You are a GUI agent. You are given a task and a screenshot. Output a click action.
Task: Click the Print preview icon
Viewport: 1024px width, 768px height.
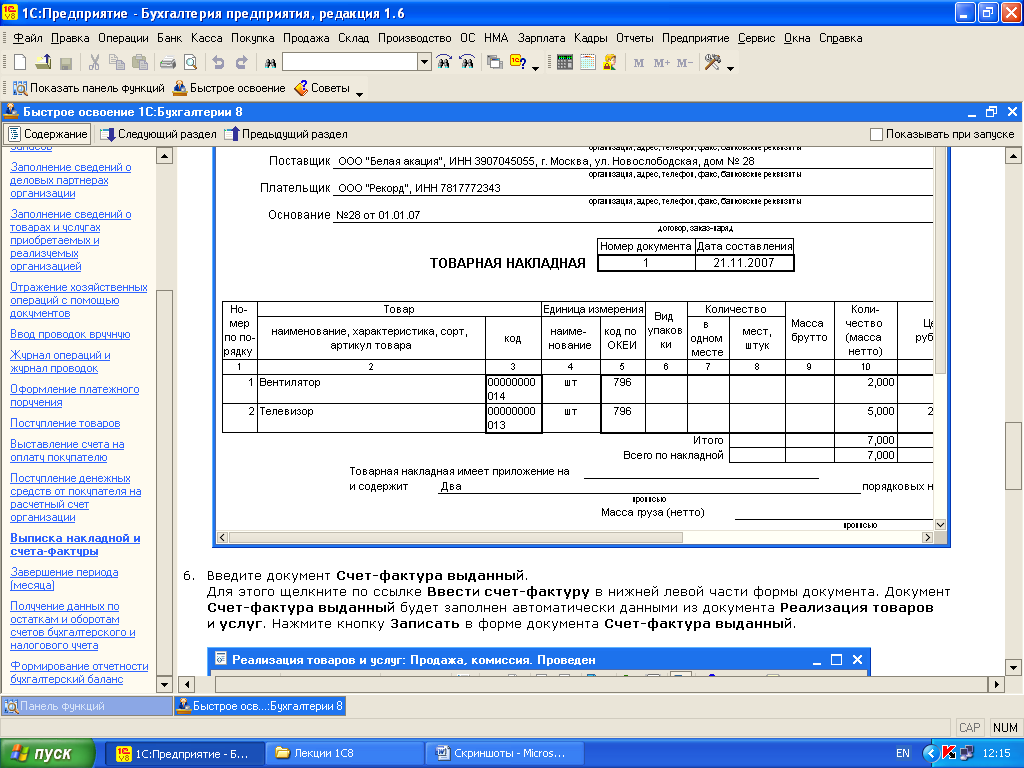(x=190, y=63)
